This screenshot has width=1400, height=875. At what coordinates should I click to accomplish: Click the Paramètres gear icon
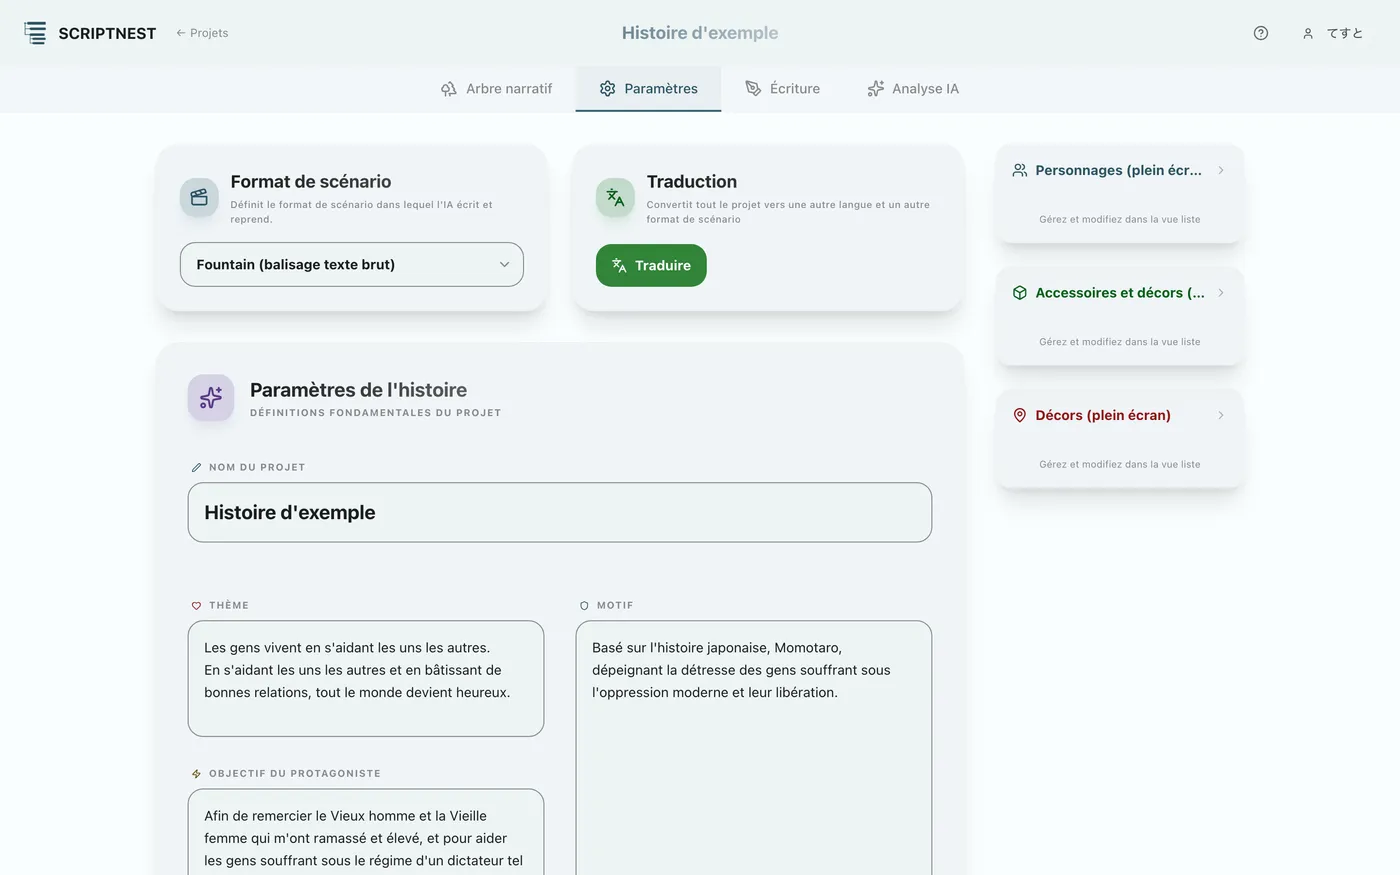coord(607,89)
